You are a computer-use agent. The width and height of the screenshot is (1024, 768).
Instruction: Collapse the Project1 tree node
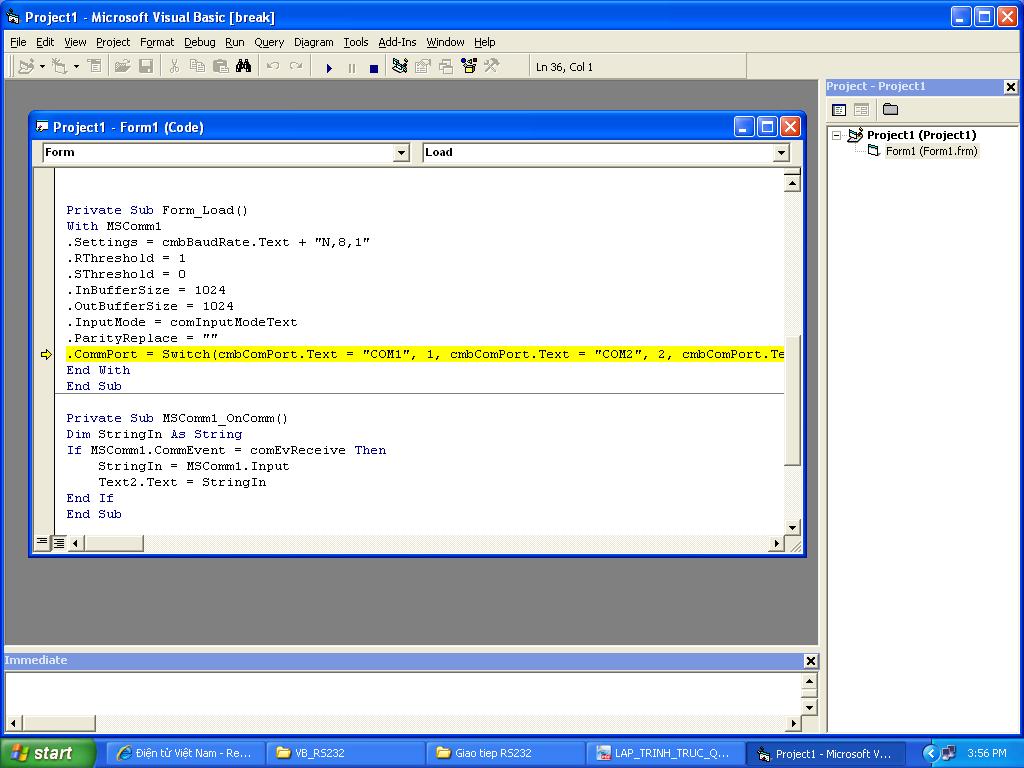click(x=836, y=135)
